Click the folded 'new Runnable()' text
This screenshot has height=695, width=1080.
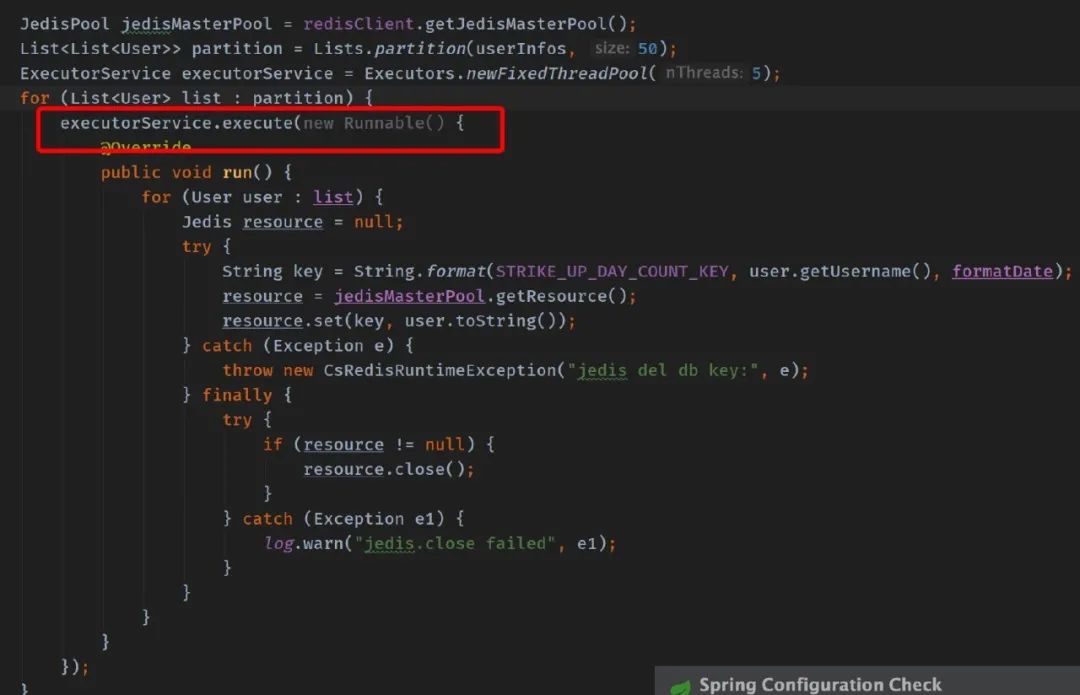click(x=373, y=123)
